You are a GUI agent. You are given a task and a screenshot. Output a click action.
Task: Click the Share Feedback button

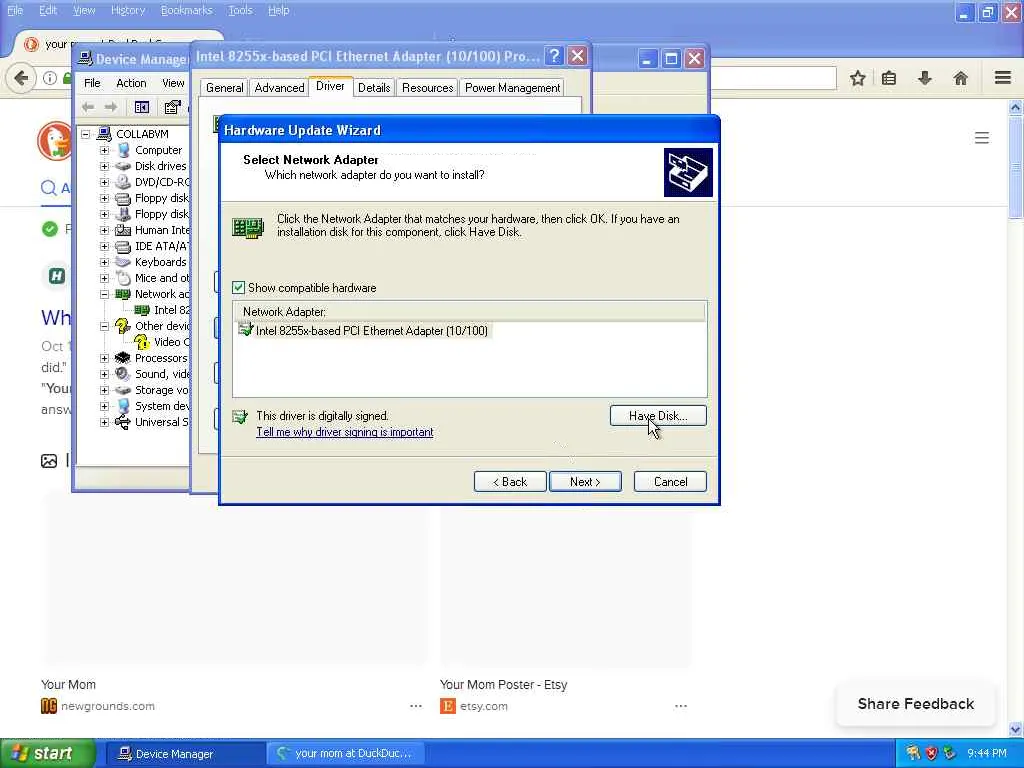pyautogui.click(x=916, y=704)
